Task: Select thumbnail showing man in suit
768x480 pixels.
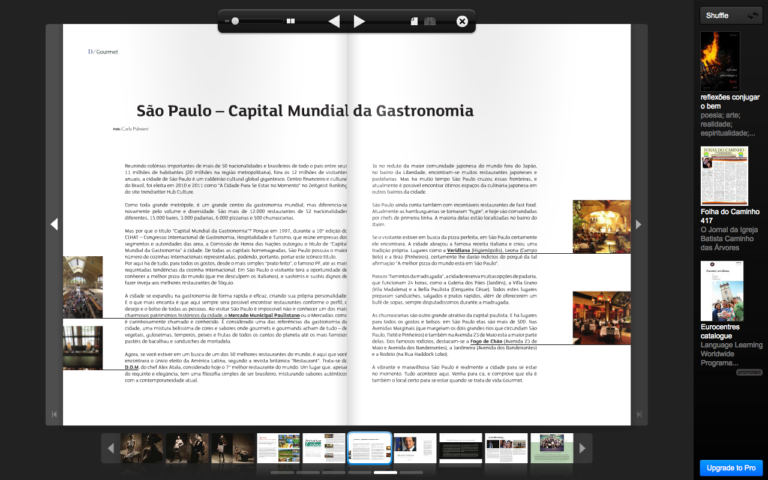Action: coord(415,448)
